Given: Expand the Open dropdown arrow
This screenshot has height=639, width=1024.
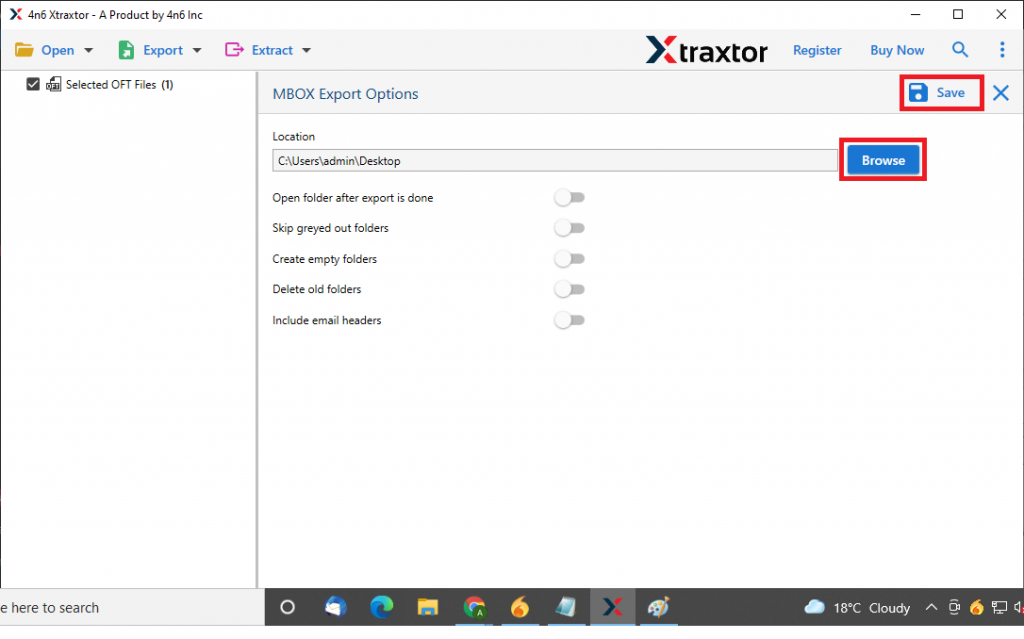Looking at the screenshot, I should [x=88, y=49].
